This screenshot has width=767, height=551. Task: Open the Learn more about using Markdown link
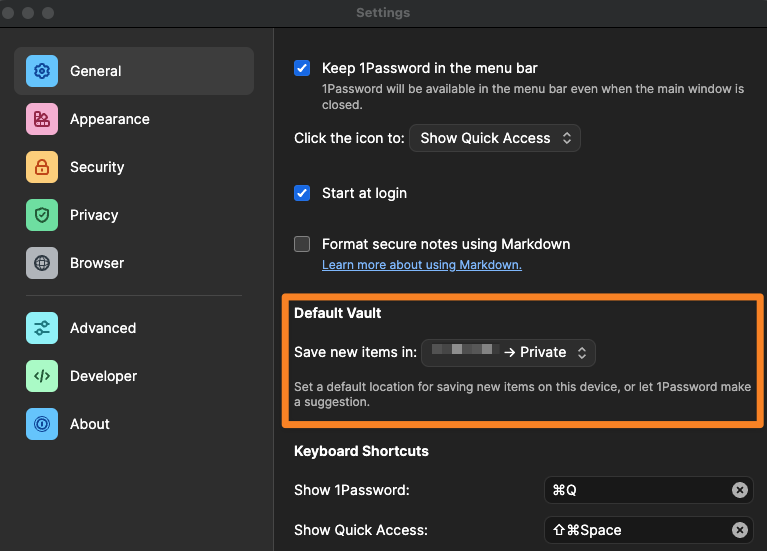click(421, 265)
